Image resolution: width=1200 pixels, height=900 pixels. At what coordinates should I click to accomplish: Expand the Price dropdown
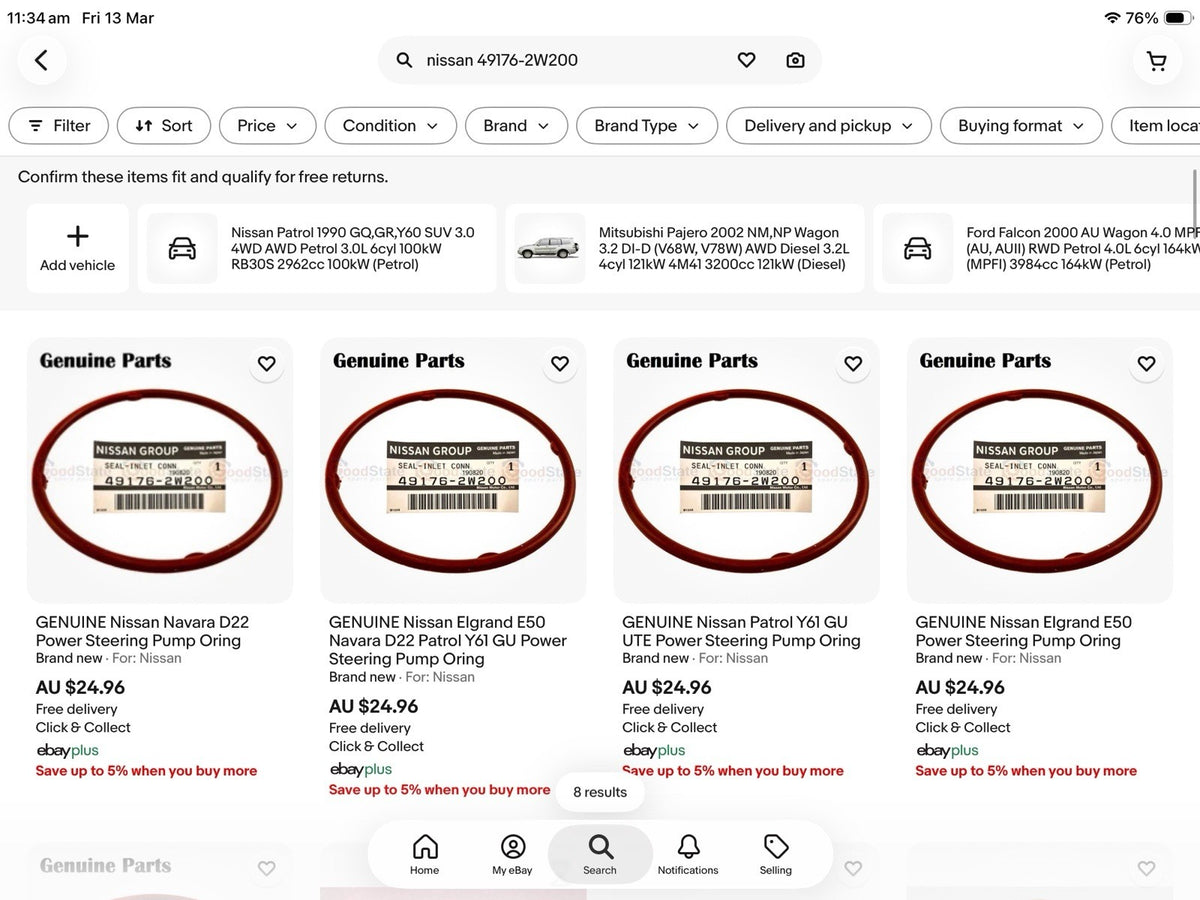268,126
